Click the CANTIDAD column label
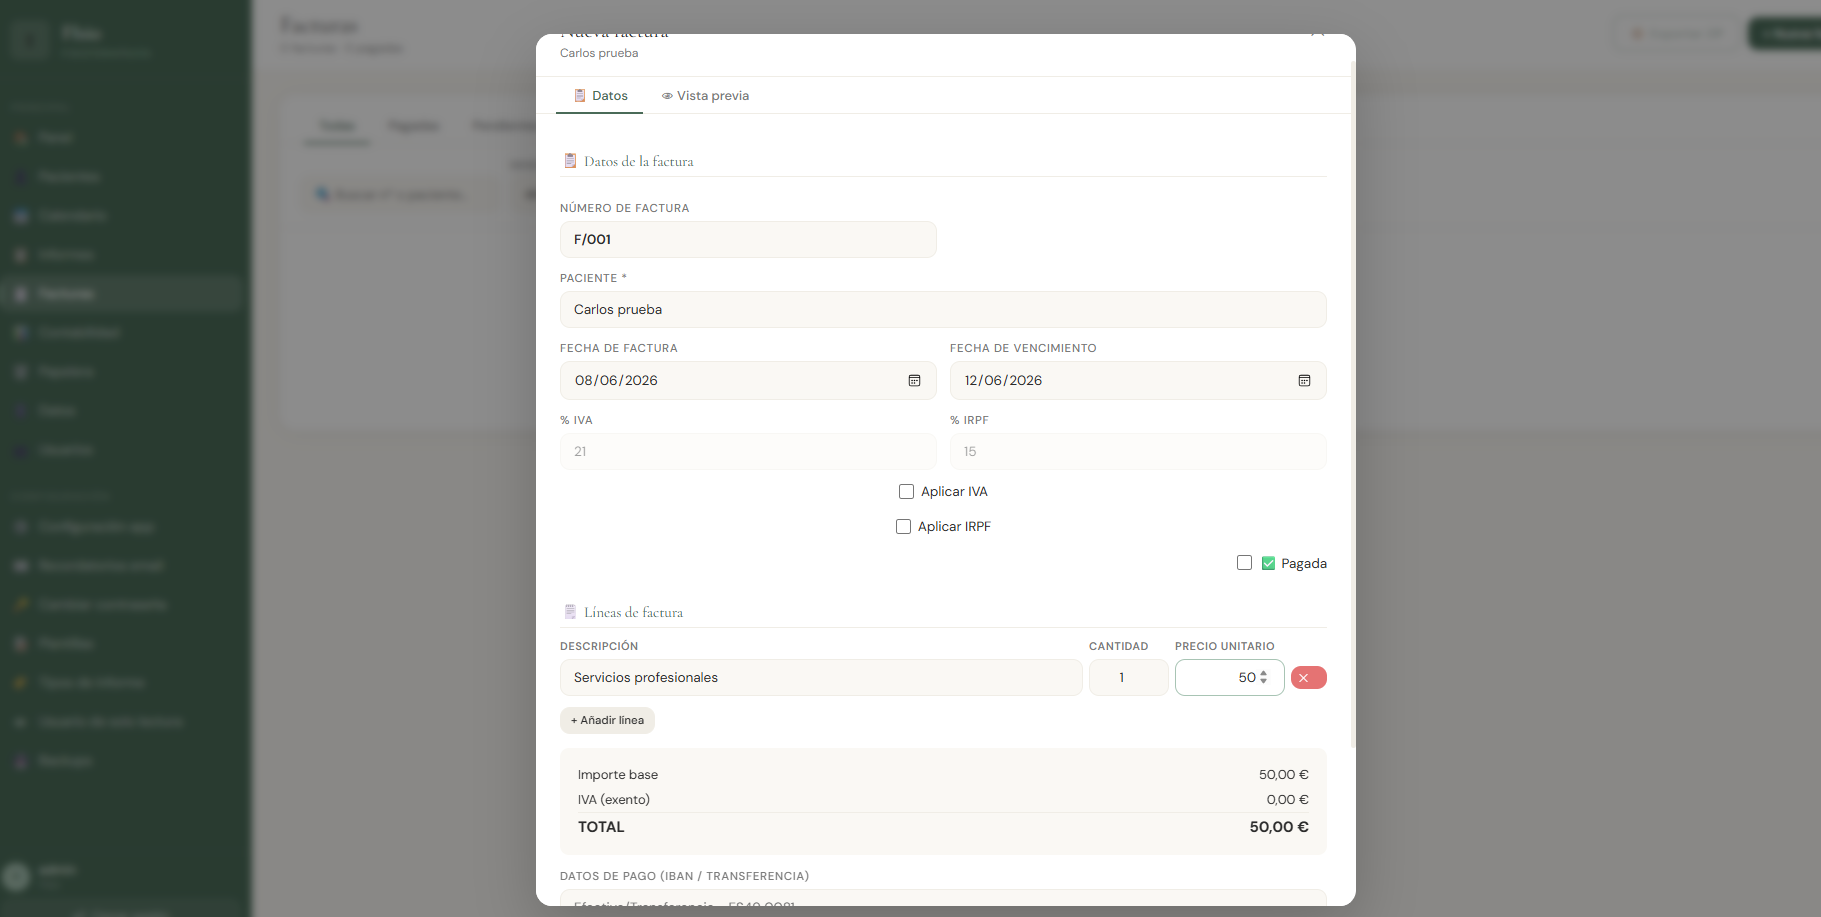The width and height of the screenshot is (1821, 917). (1118, 647)
